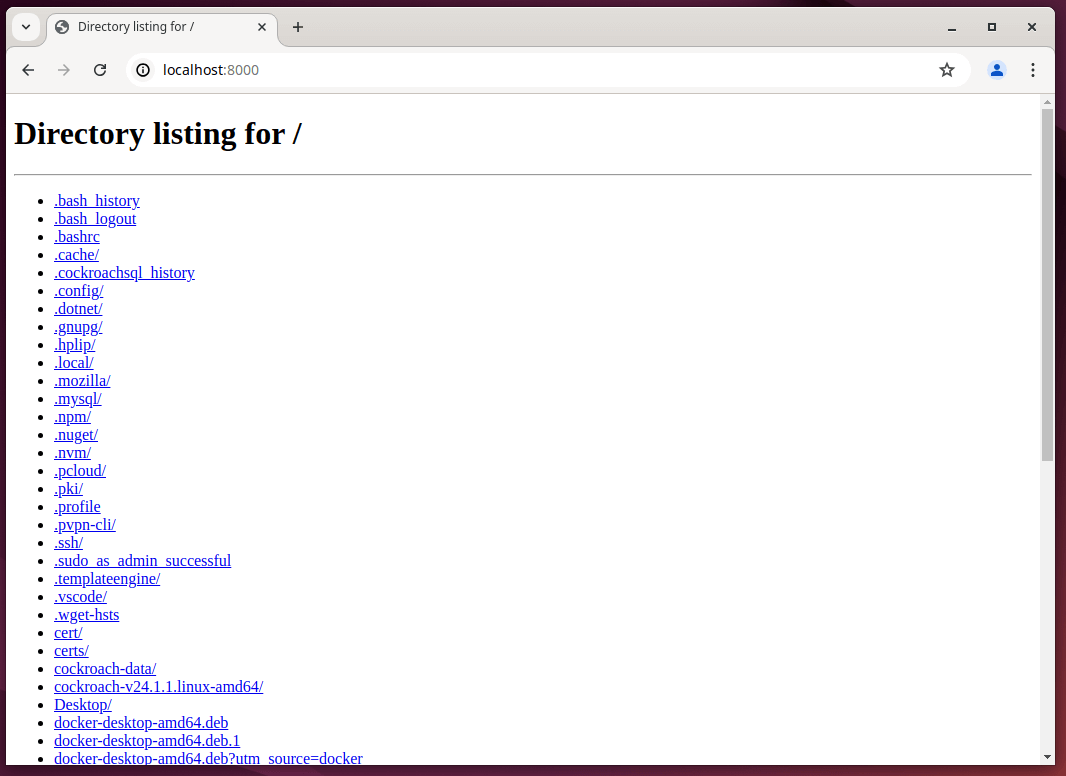The width and height of the screenshot is (1066, 776).
Task: Select the Directory listing tab
Action: coord(162,27)
